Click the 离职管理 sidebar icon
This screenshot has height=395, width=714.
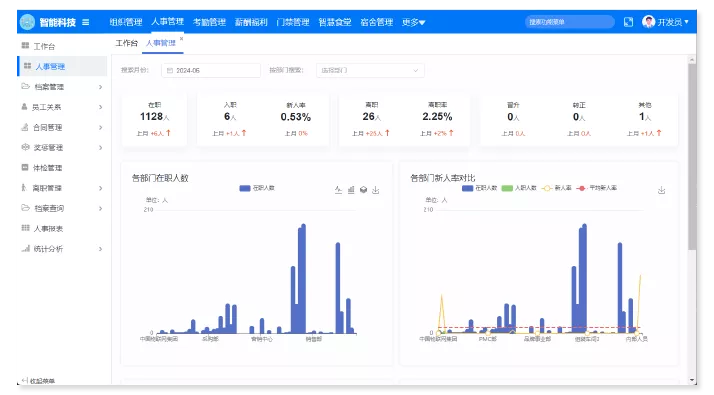24,187
